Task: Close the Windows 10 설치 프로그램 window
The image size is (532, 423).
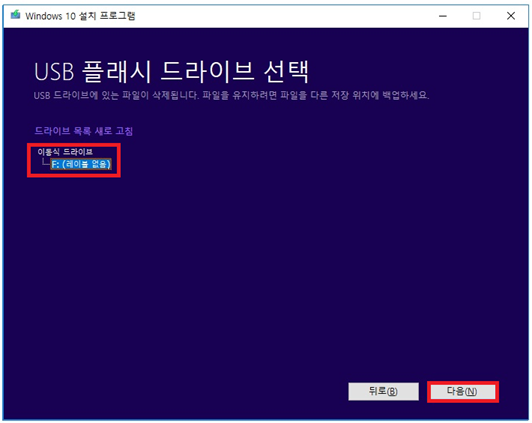Action: tap(511, 16)
